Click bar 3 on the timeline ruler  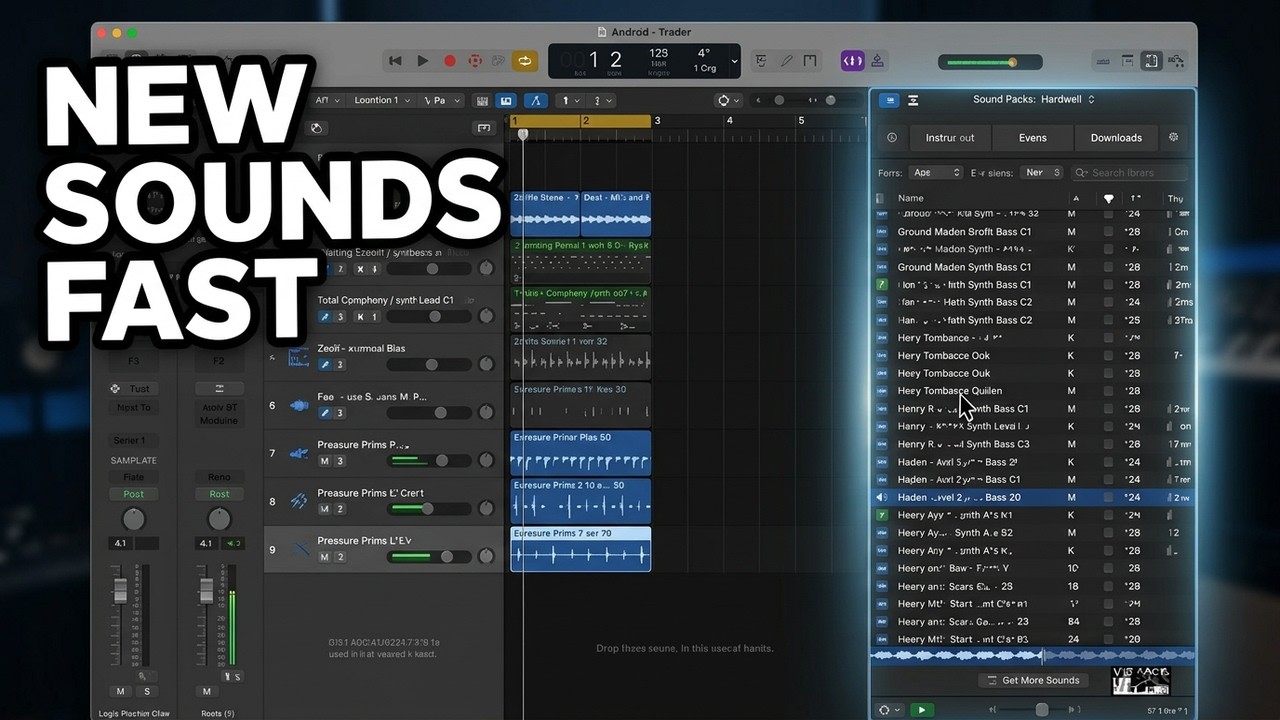click(x=657, y=121)
